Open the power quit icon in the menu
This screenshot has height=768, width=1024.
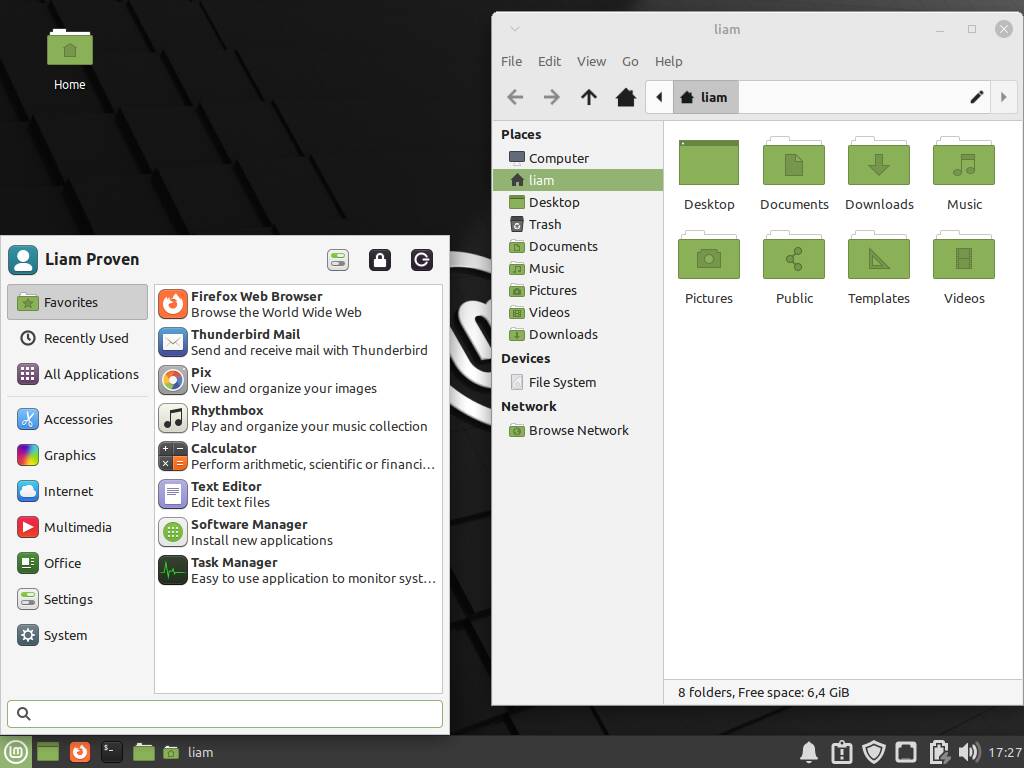pyautogui.click(x=421, y=259)
